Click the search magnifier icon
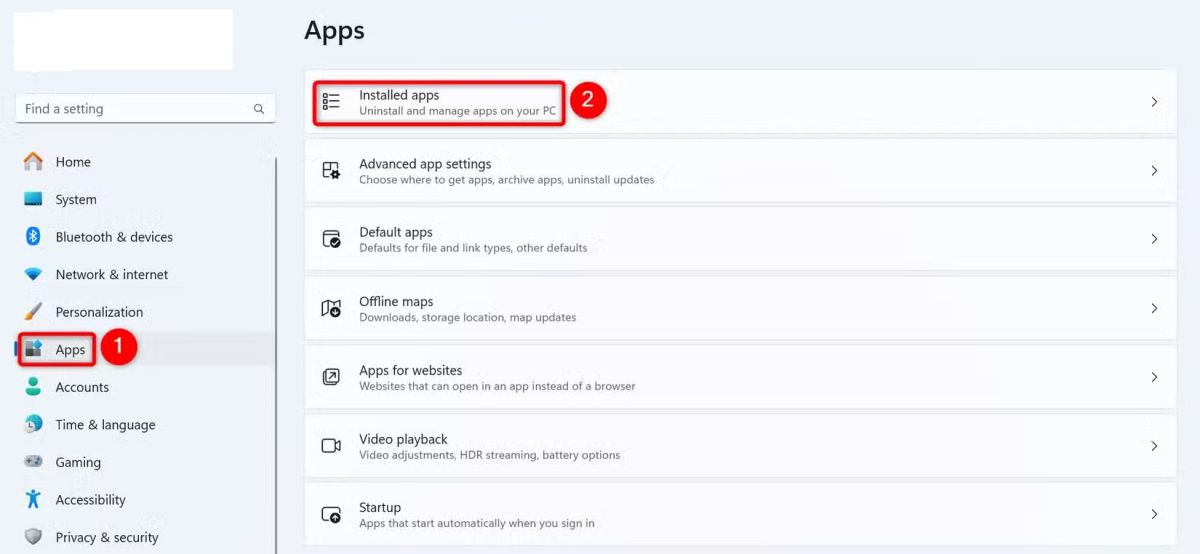1200x554 pixels. pos(259,109)
